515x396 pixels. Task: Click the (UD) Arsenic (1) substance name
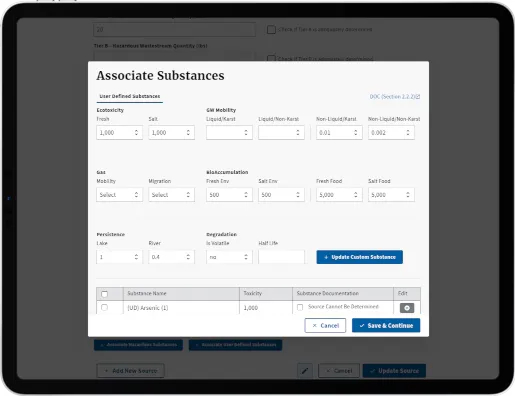point(148,308)
